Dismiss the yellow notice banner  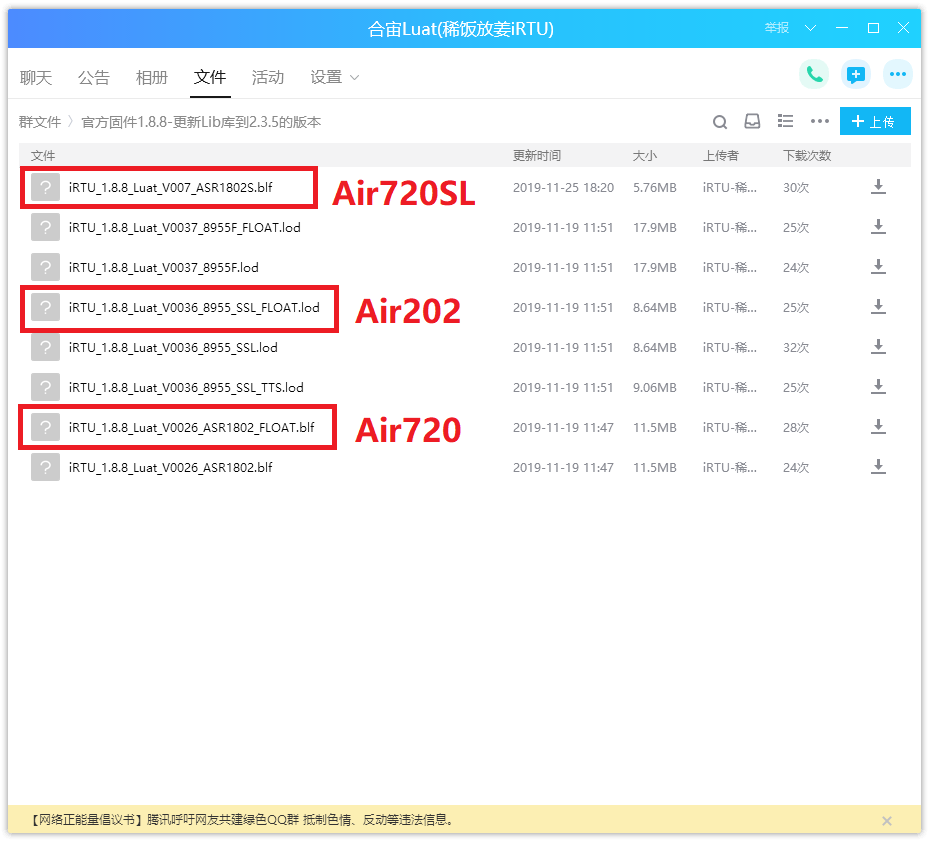point(886,820)
